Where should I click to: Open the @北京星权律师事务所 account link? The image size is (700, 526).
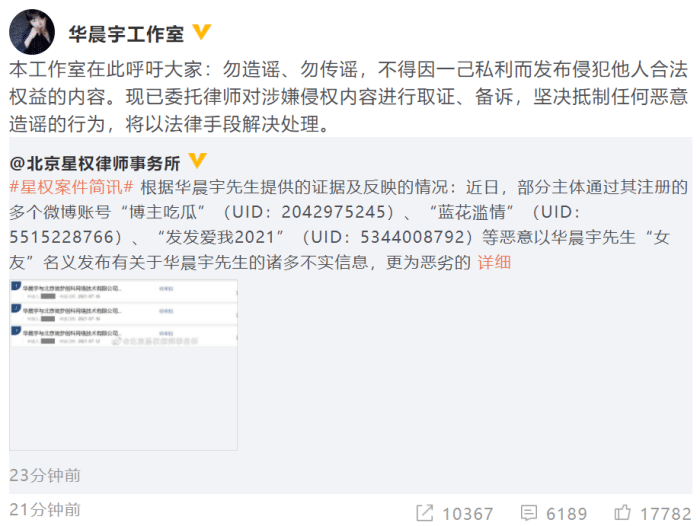pos(95,163)
